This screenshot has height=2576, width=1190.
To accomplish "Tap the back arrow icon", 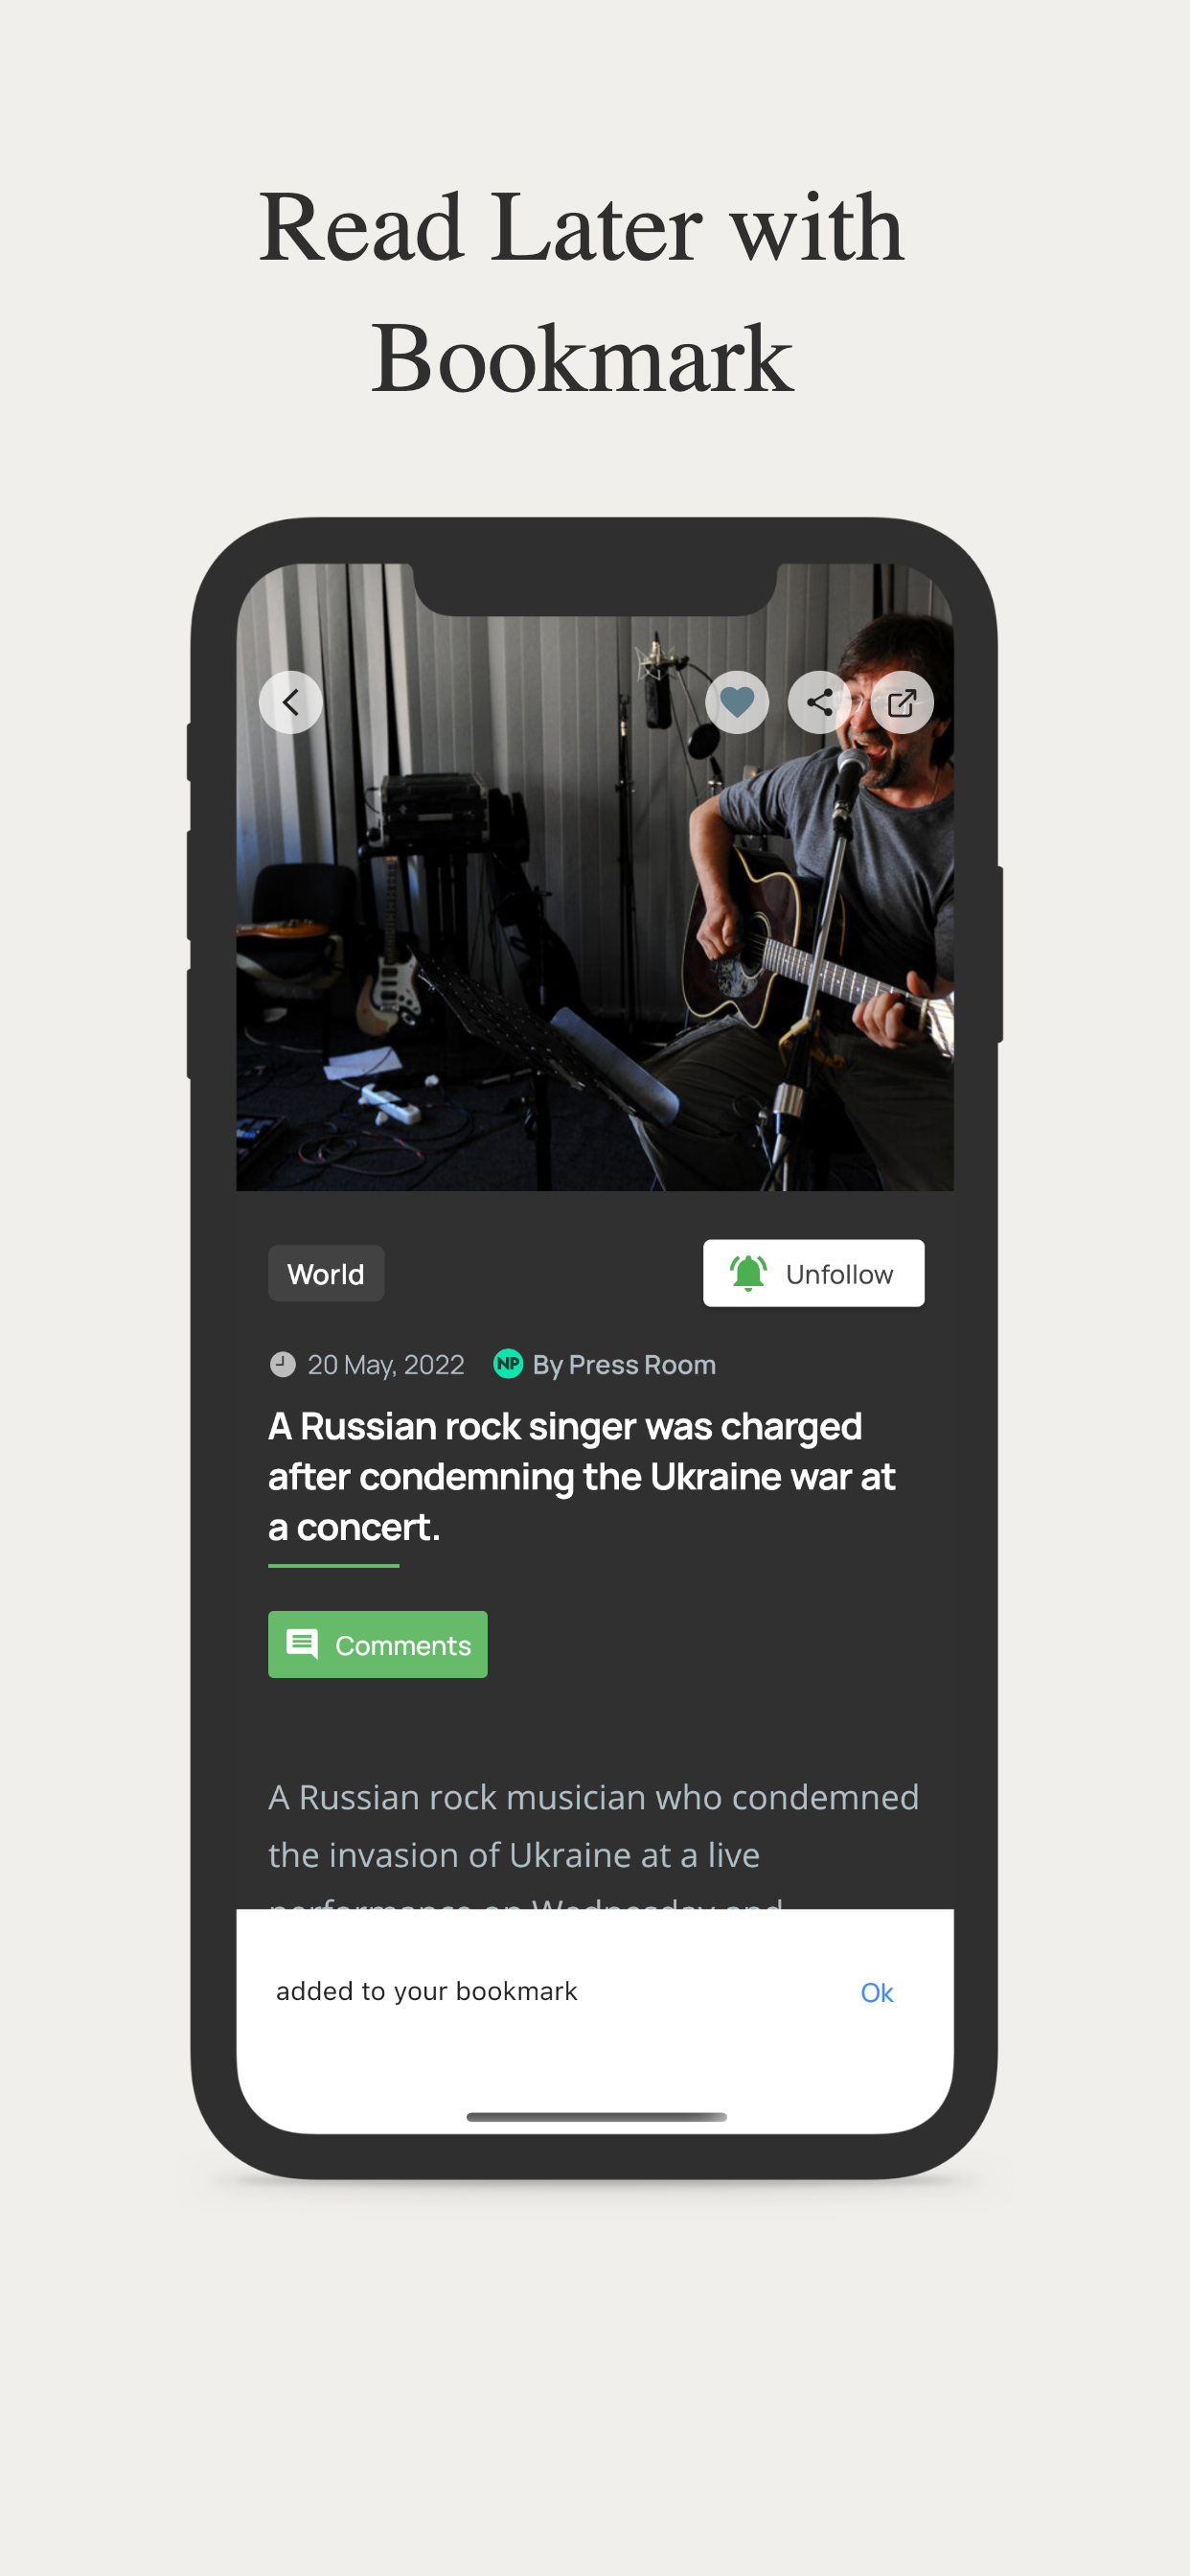I will tap(290, 702).
